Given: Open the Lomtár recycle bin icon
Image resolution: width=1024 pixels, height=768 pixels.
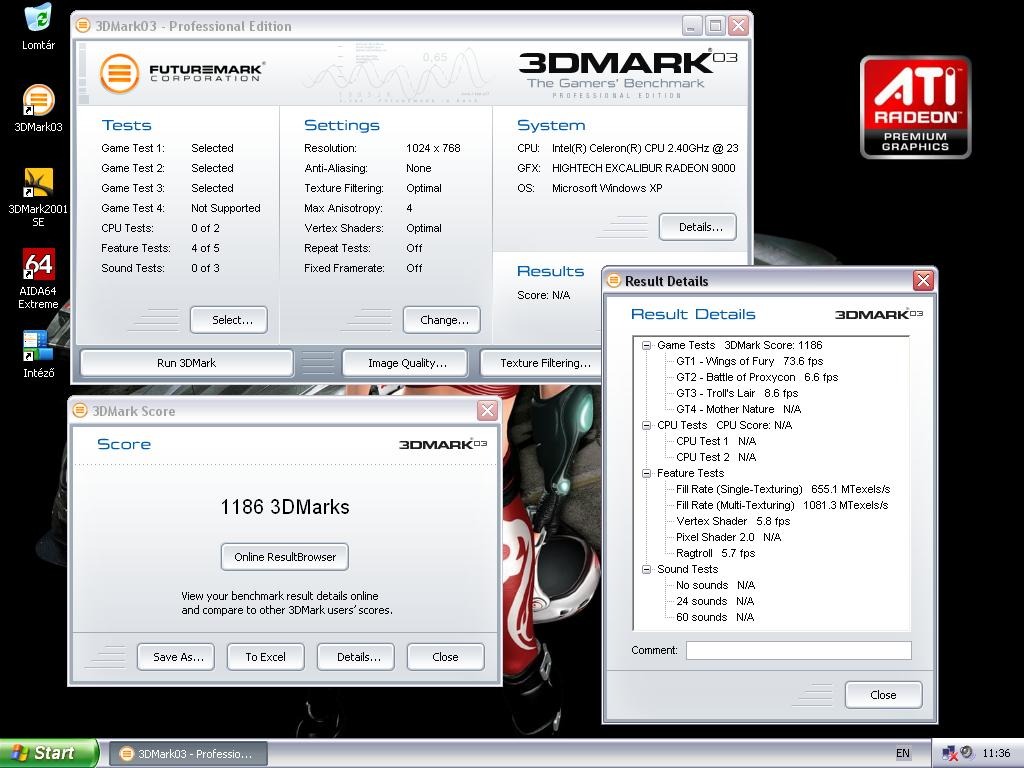Looking at the screenshot, I should (38, 26).
